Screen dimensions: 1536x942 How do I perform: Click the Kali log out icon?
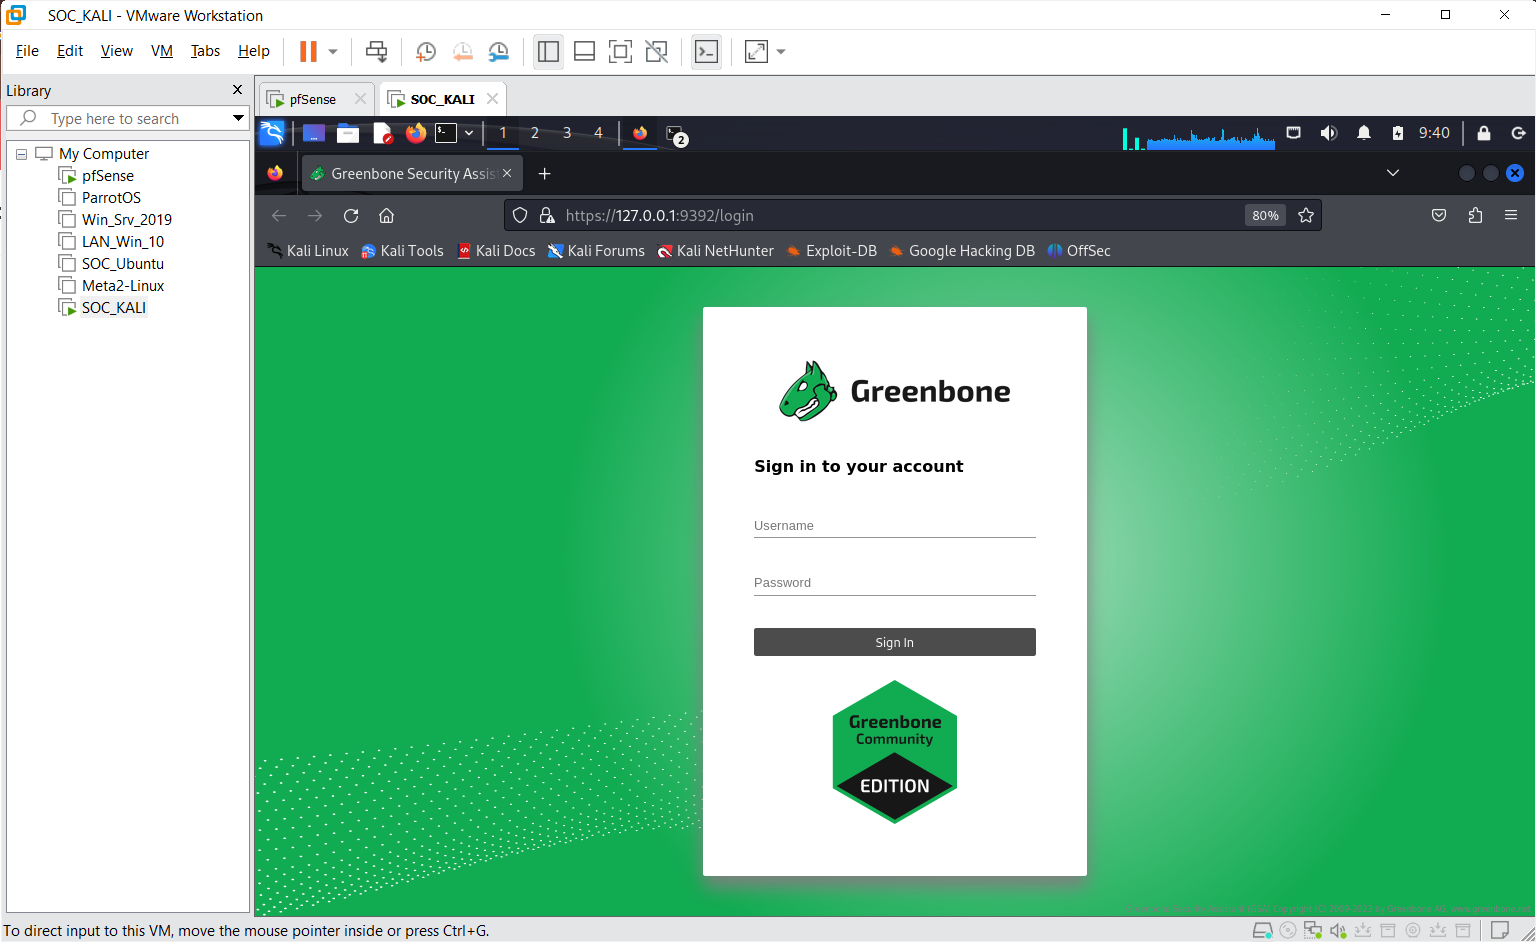click(x=1518, y=133)
